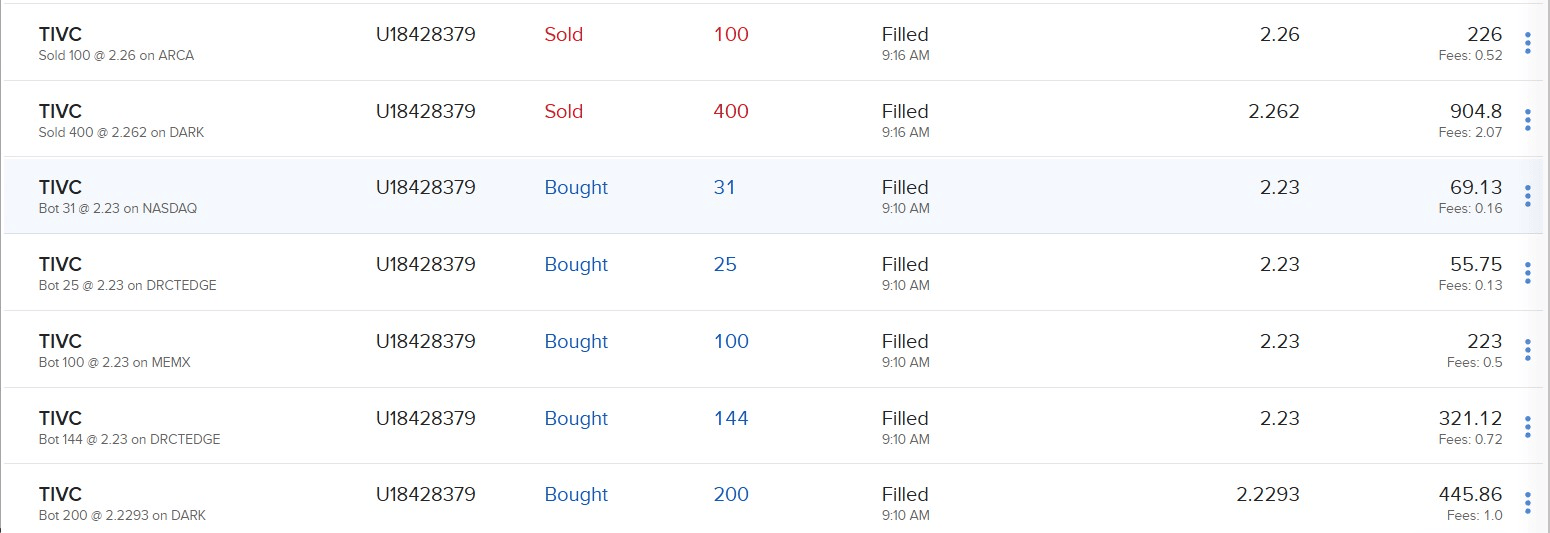Click the Filled status of Bot 25 trade

tap(905, 265)
